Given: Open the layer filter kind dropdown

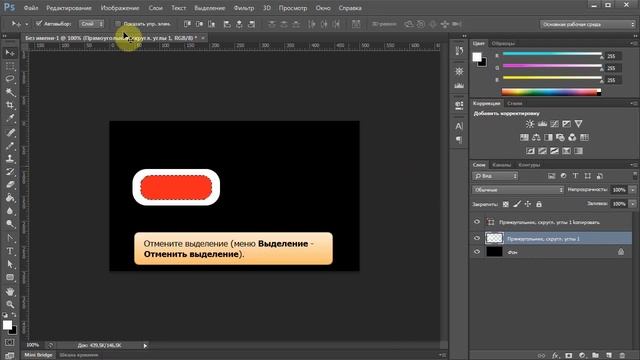Looking at the screenshot, I should pyautogui.click(x=495, y=176).
